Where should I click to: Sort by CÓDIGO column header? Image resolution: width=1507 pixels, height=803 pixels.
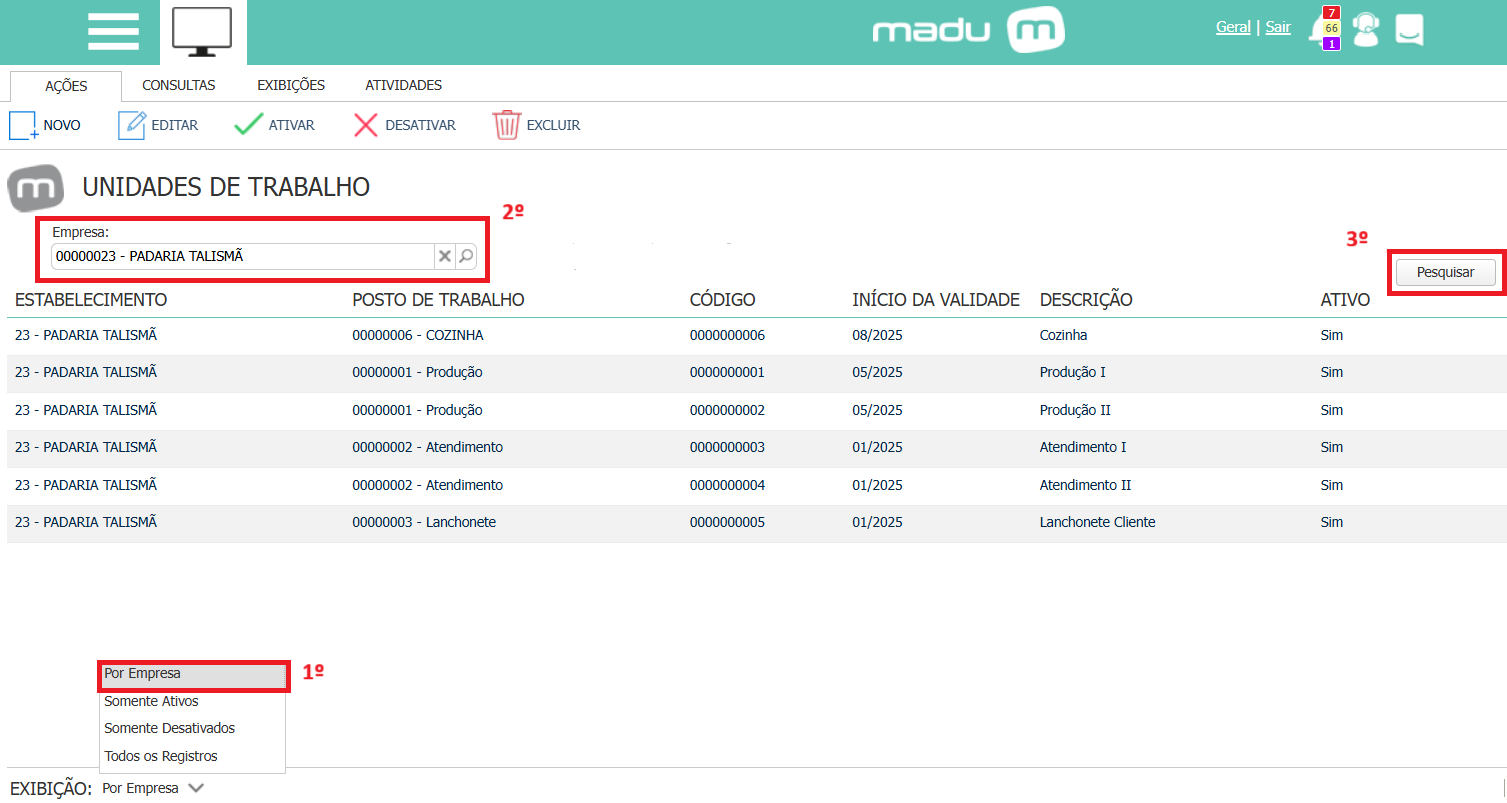click(x=723, y=300)
